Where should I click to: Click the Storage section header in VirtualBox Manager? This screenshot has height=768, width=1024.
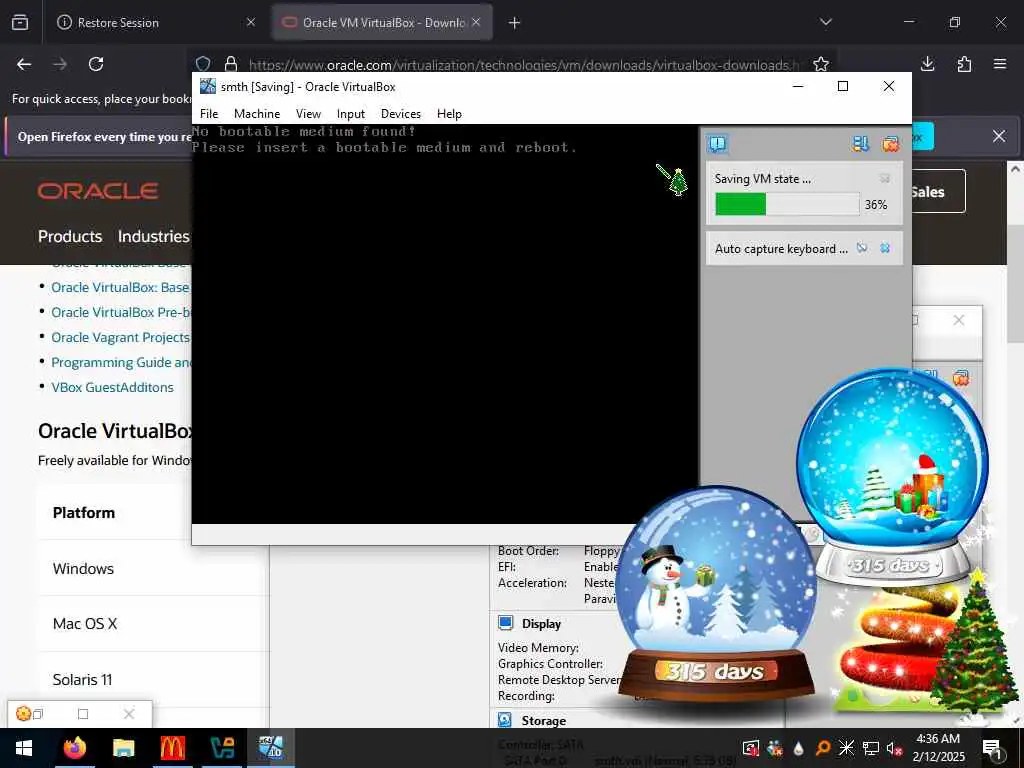pos(543,721)
